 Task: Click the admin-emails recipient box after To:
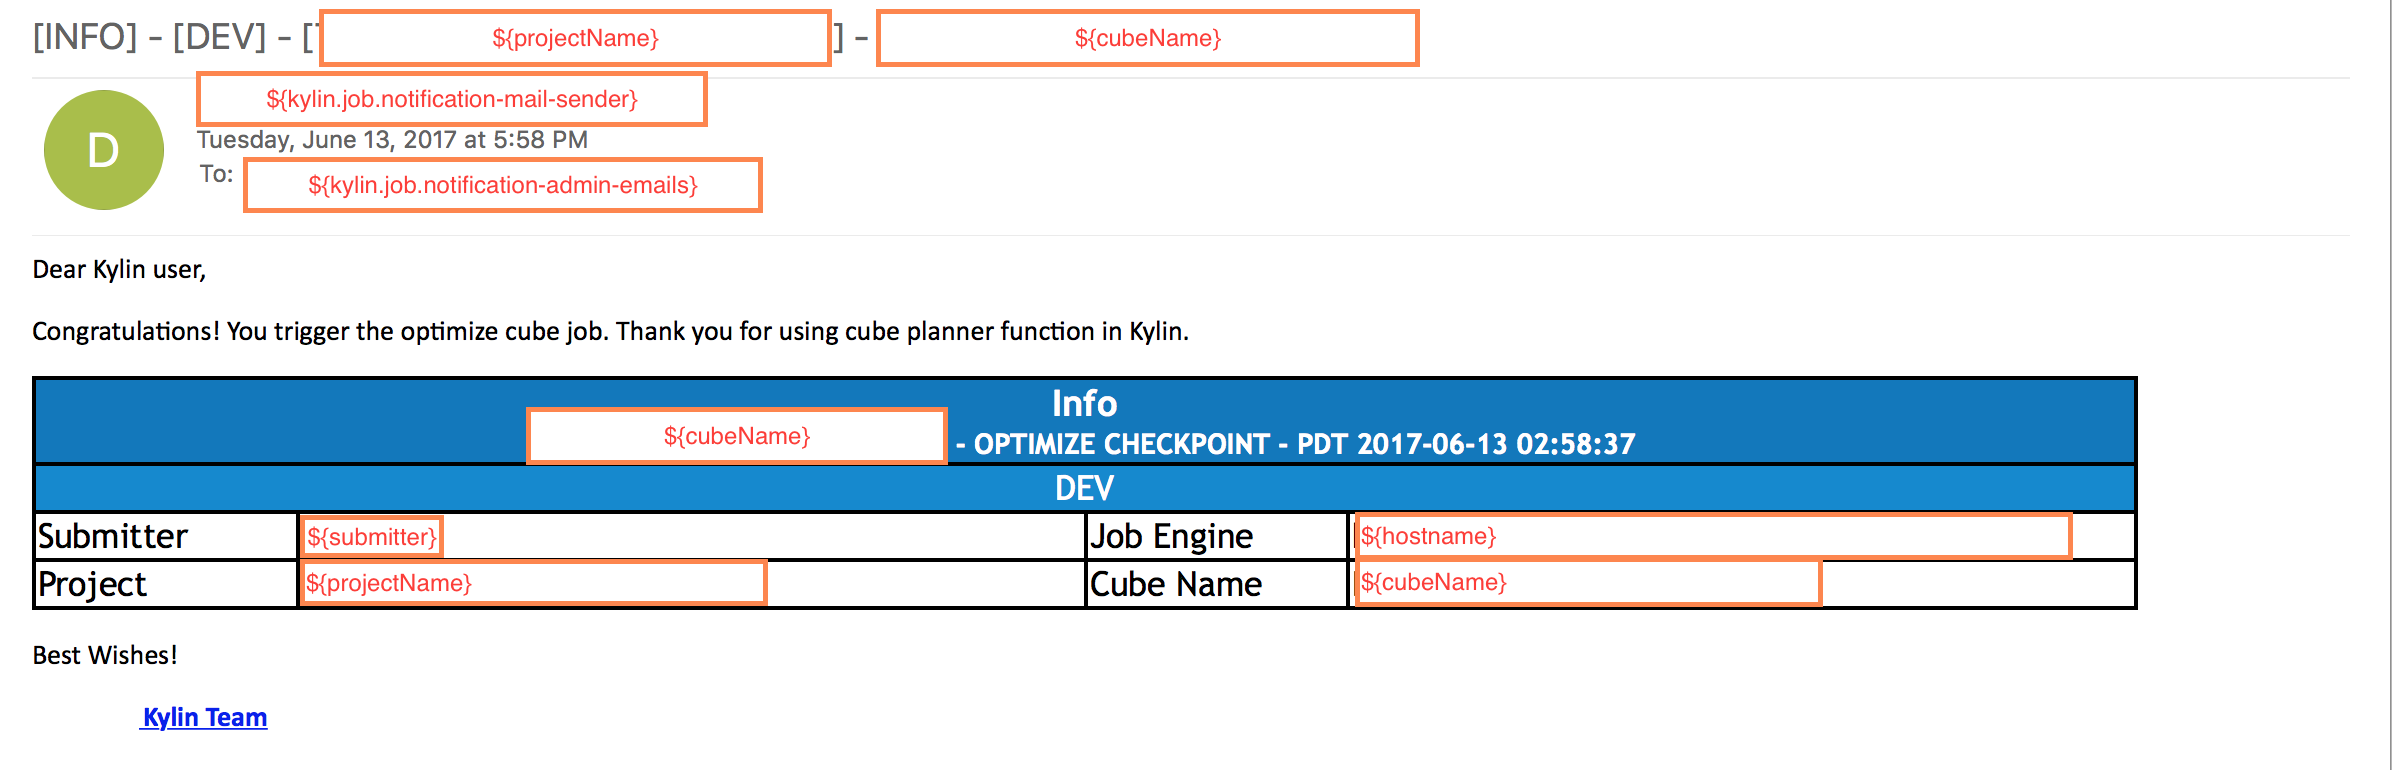503,185
